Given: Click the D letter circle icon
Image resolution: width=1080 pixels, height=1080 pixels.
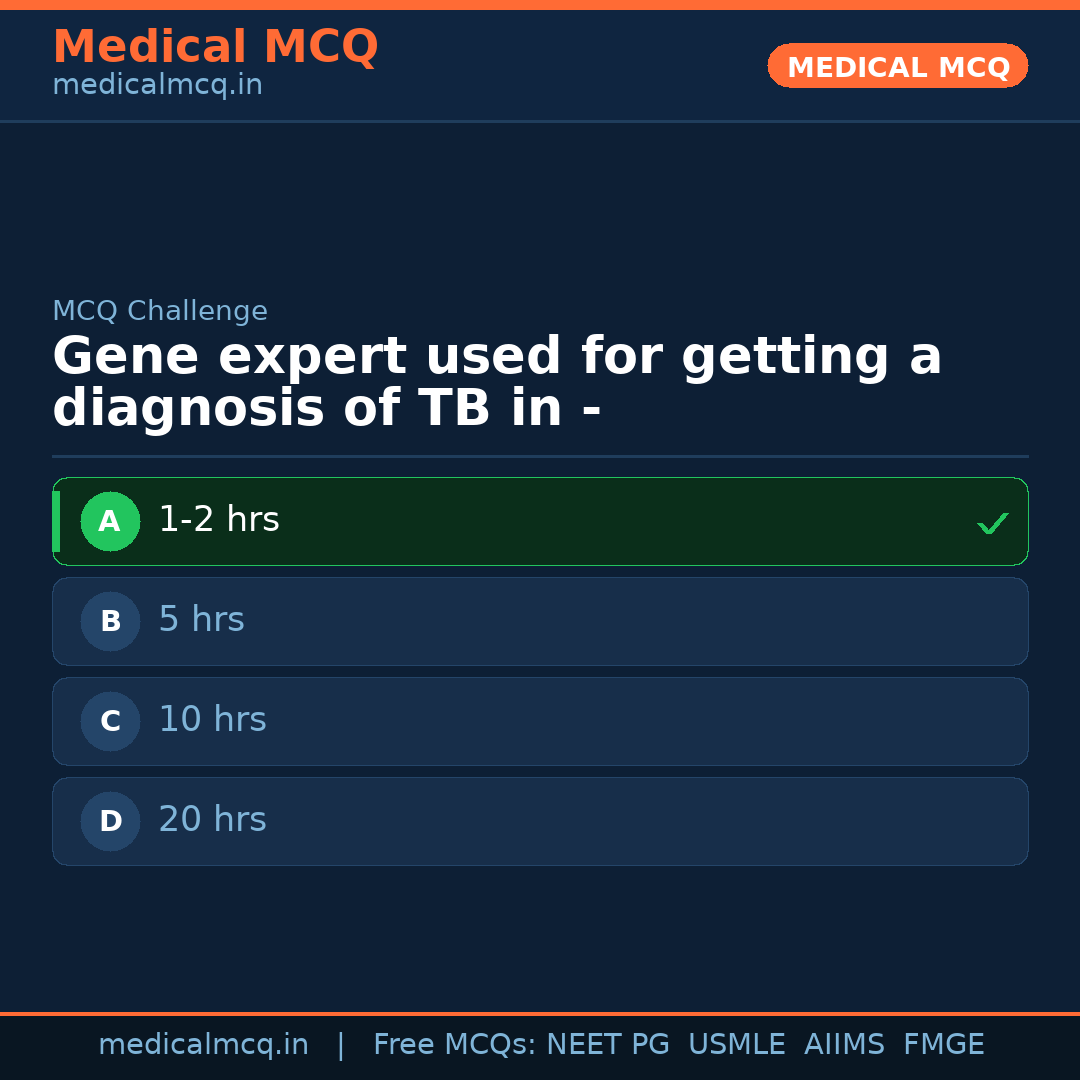Looking at the screenshot, I should pos(110,821).
